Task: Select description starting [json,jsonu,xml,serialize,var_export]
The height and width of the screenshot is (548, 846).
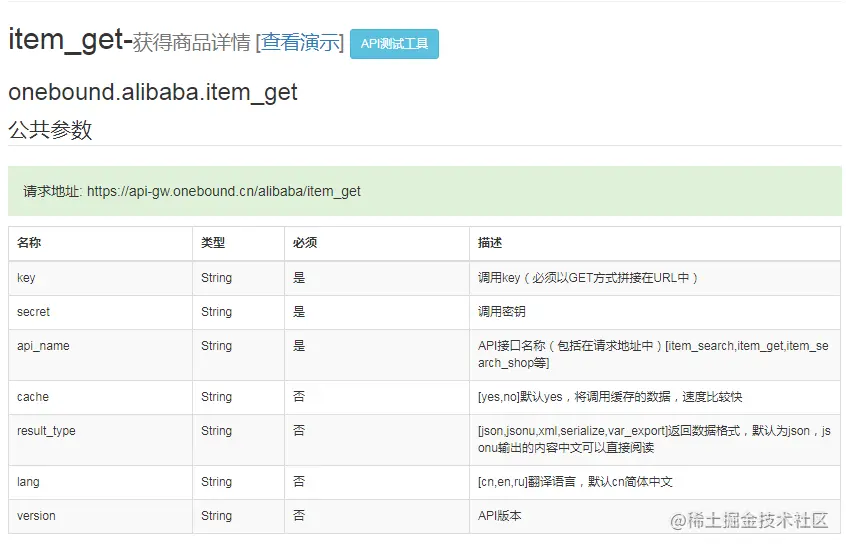Action: tap(654, 439)
